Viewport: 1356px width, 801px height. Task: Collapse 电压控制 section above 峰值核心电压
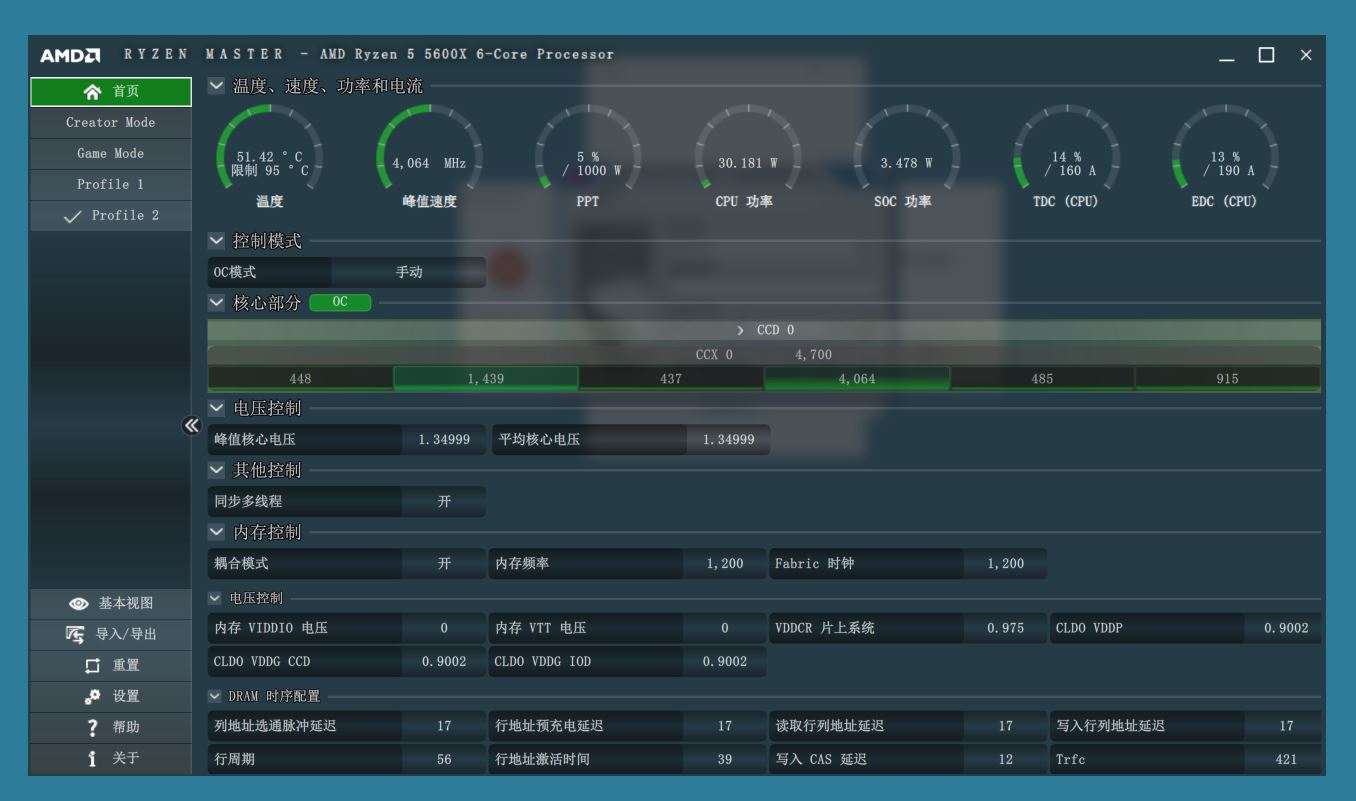pos(217,408)
